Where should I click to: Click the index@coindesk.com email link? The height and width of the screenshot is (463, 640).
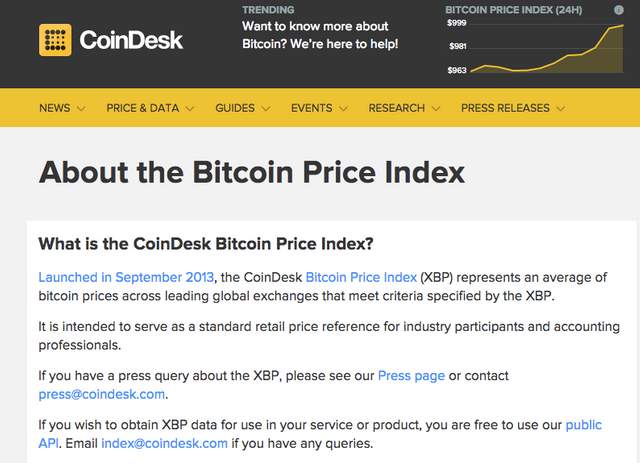point(164,443)
